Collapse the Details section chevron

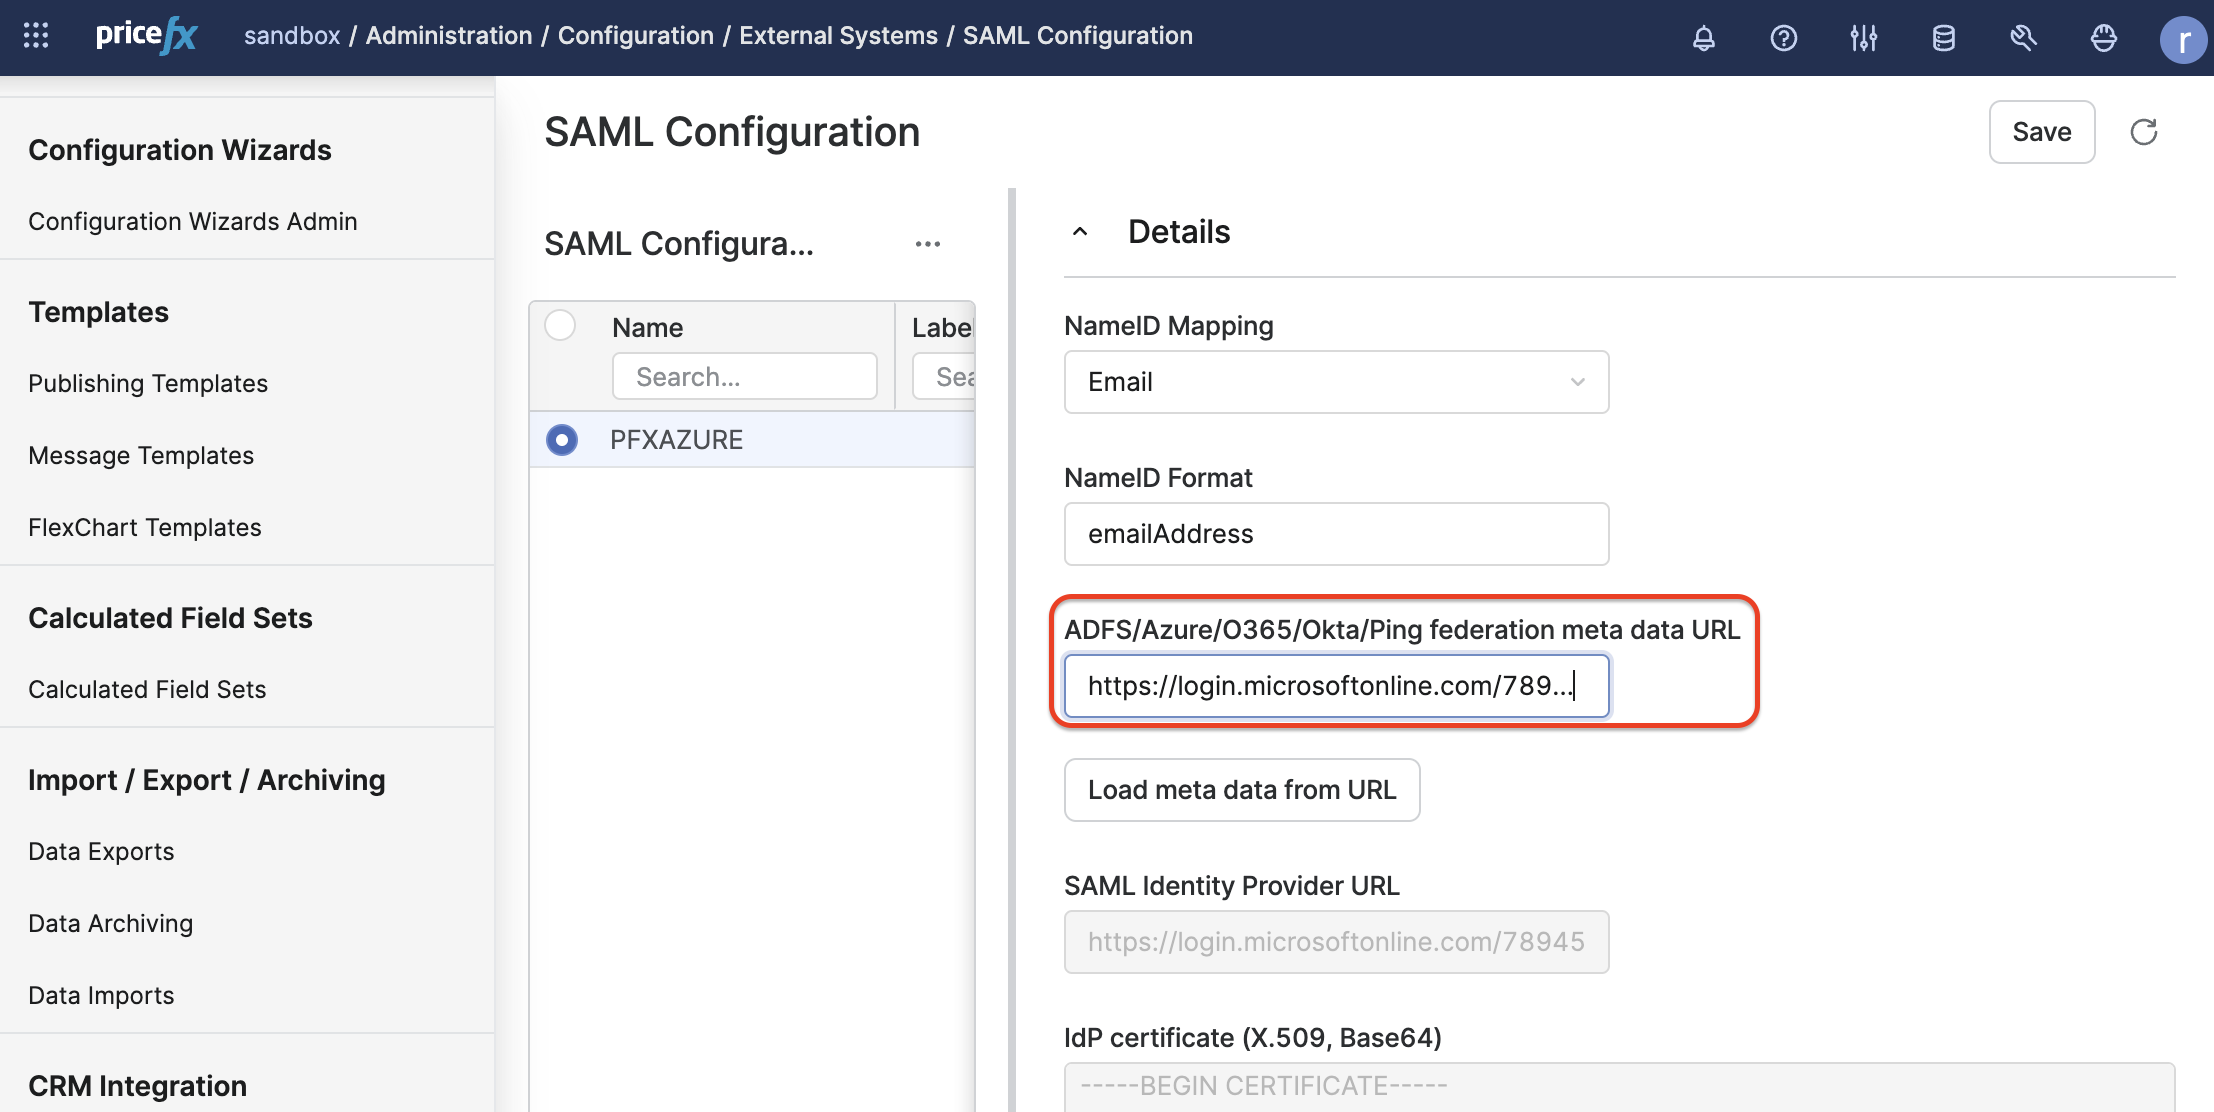[1080, 232]
